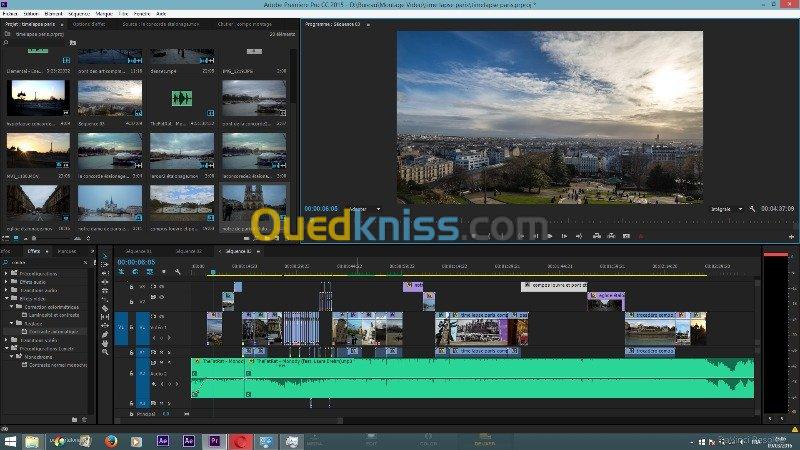Viewport: 800px width, 450px height.
Task: Expand the Effets audio folder
Action: [x=6, y=282]
